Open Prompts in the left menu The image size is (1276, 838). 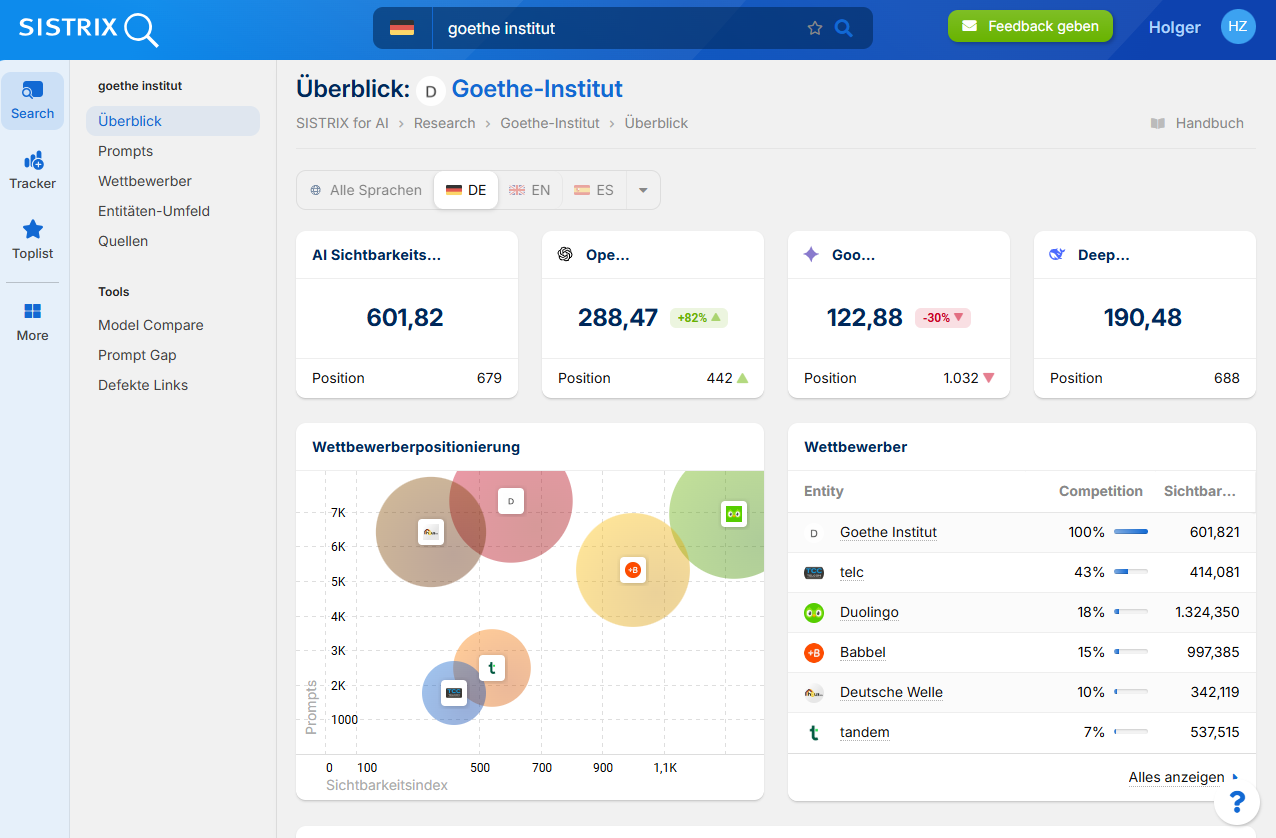pyautogui.click(x=126, y=151)
